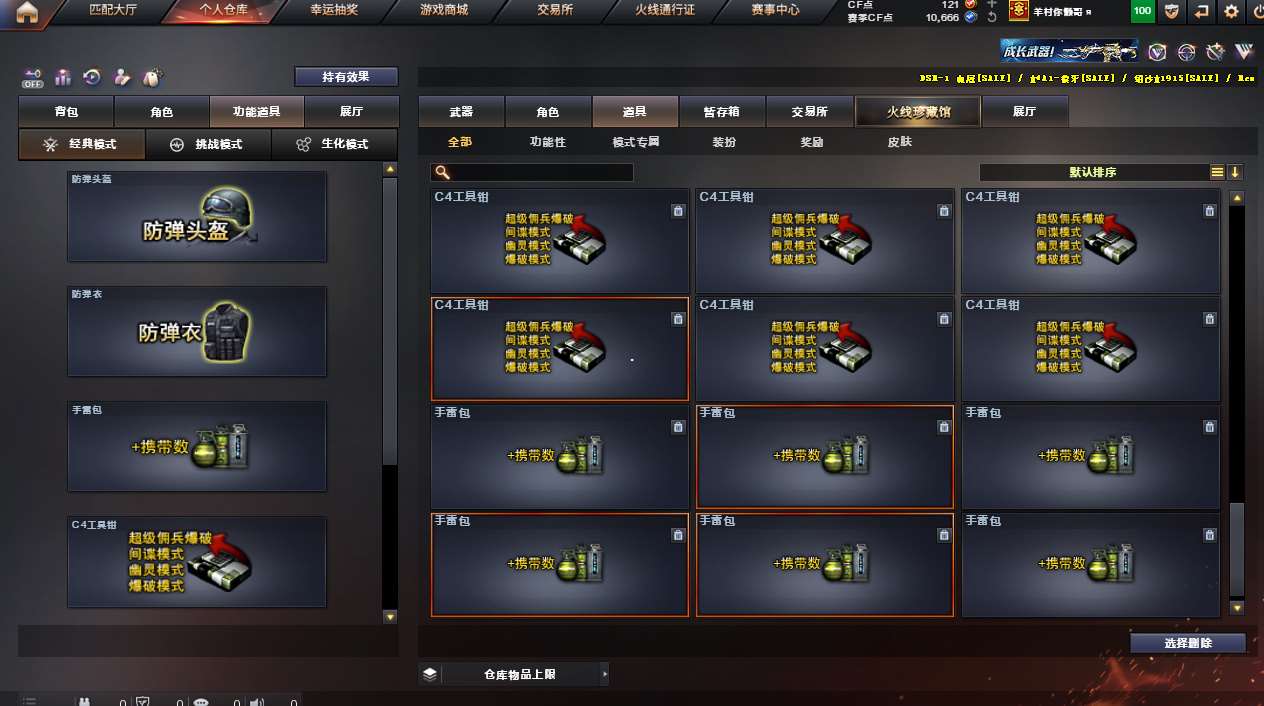Click the 持有效果 button
Viewport: 1264px width, 706px height.
coord(346,76)
